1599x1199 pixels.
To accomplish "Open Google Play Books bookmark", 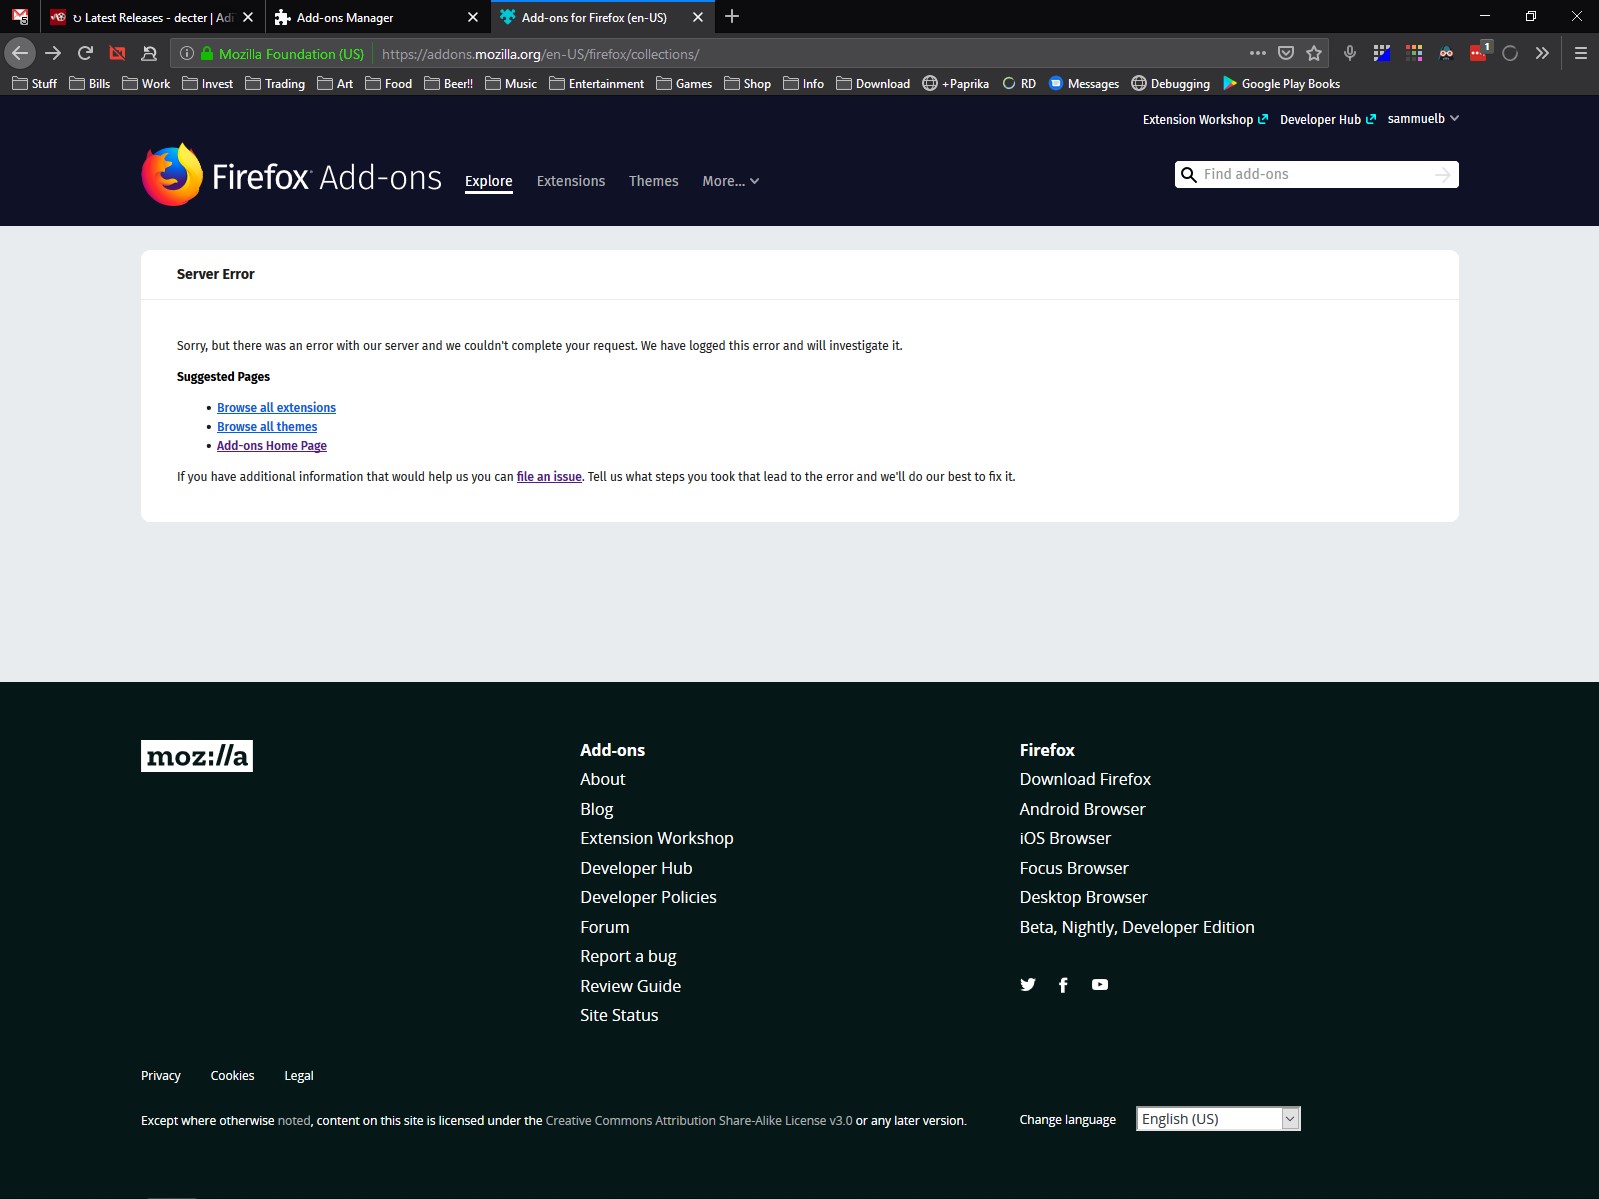I will tap(1281, 83).
